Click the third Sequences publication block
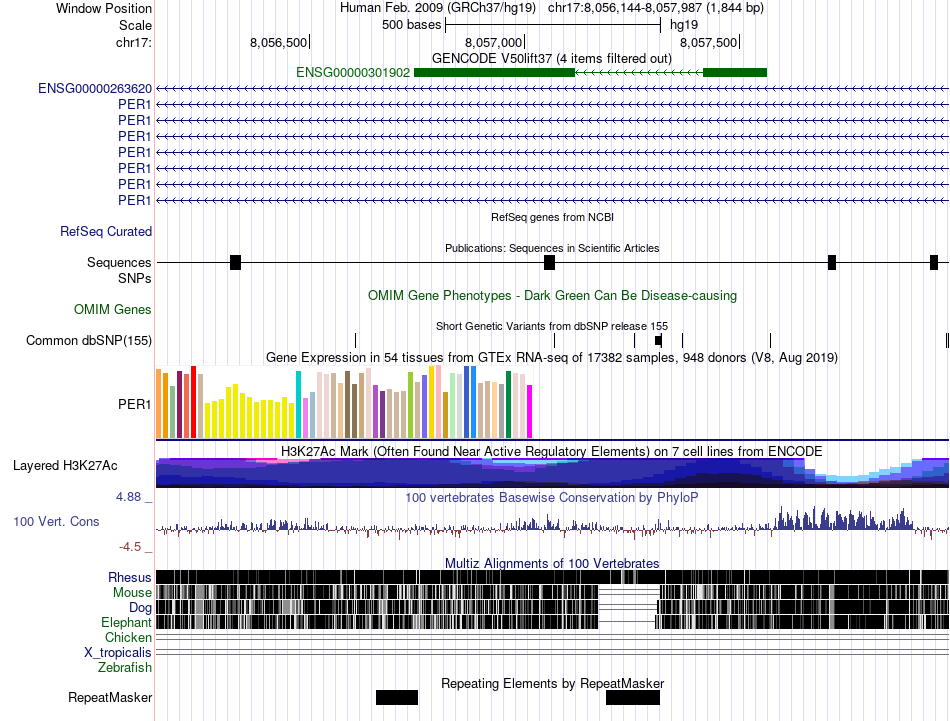This screenshot has width=950, height=721. pos(832,262)
